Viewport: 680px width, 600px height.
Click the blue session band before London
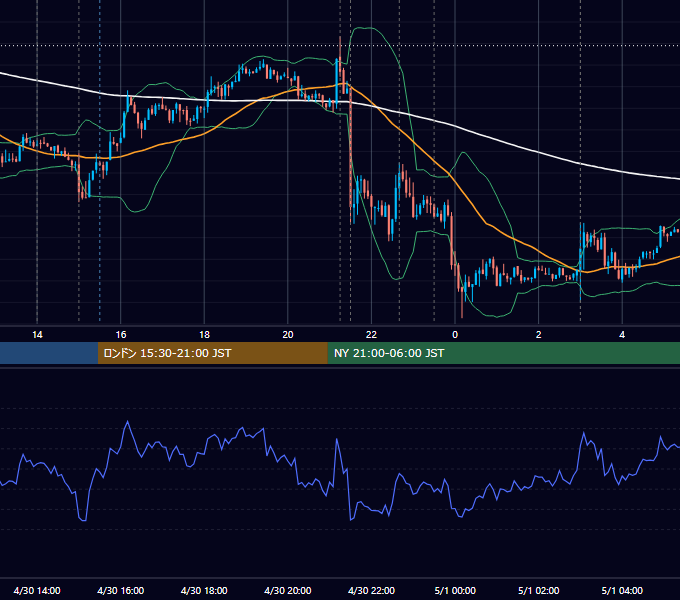tap(49, 353)
